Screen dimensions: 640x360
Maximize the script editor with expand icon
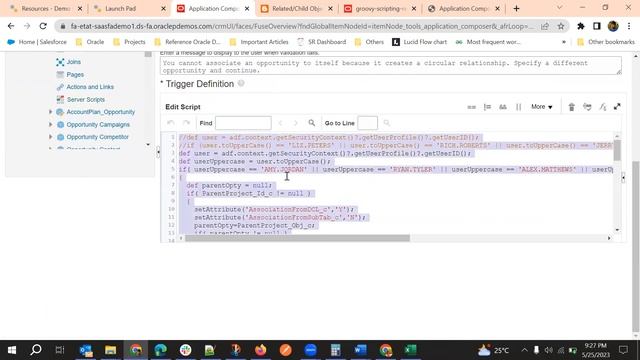coord(617,107)
